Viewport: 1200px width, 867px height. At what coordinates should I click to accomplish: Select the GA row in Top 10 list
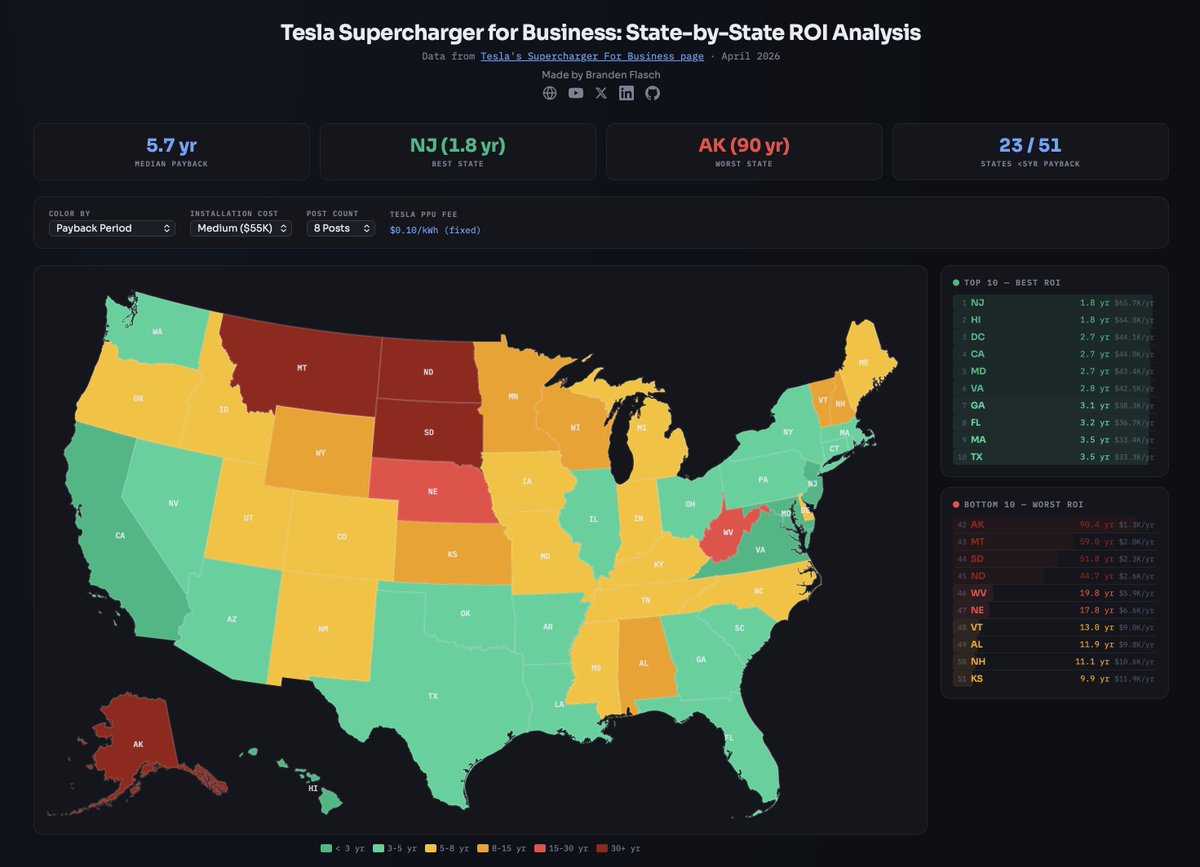click(1054, 405)
